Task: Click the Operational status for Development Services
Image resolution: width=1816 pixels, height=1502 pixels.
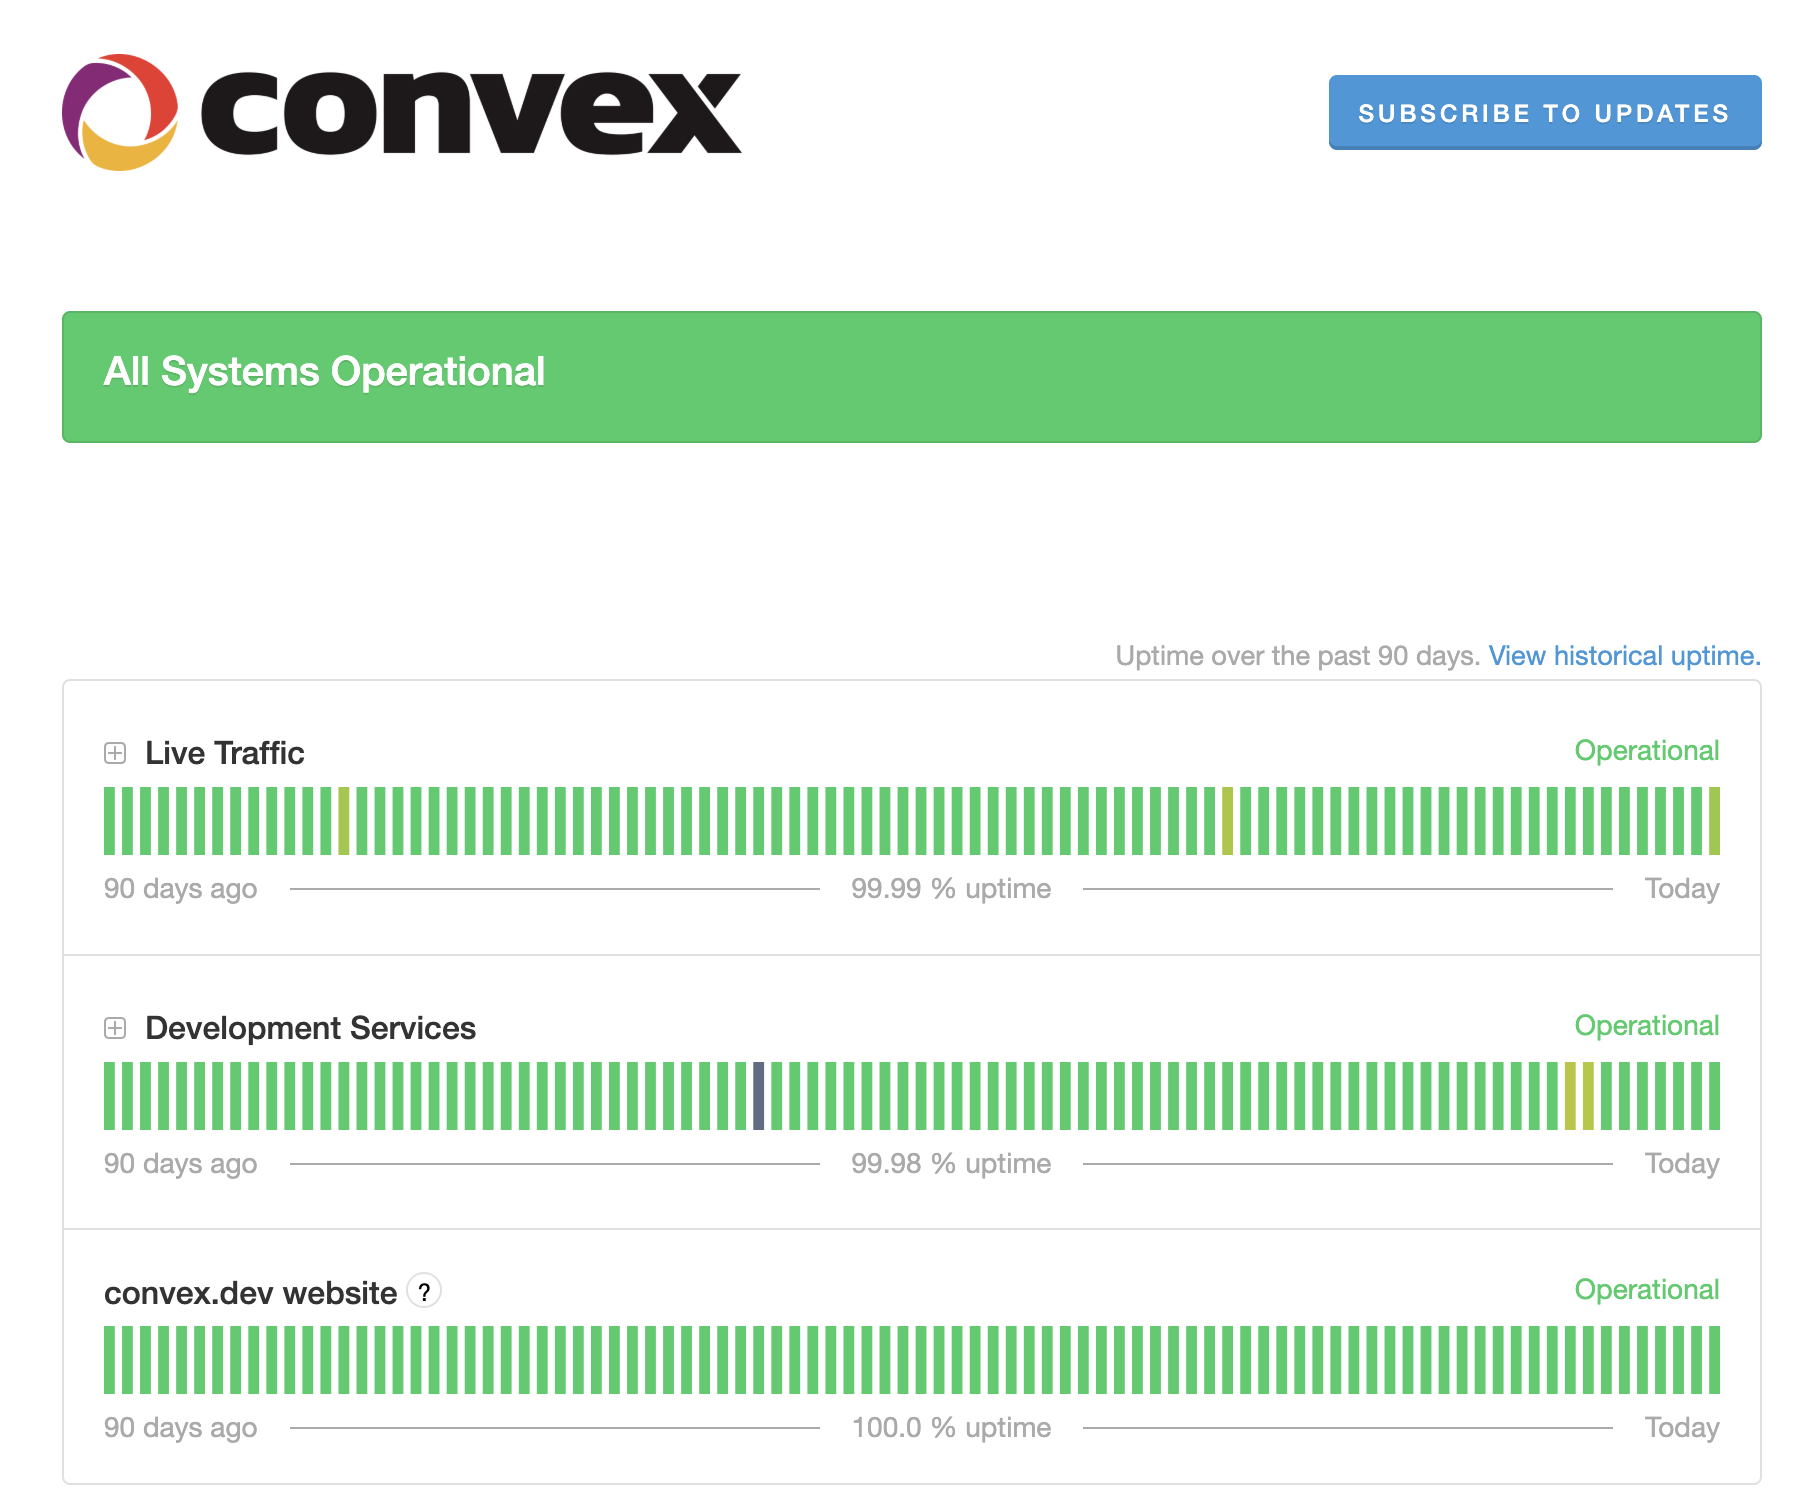Action: [1647, 1026]
